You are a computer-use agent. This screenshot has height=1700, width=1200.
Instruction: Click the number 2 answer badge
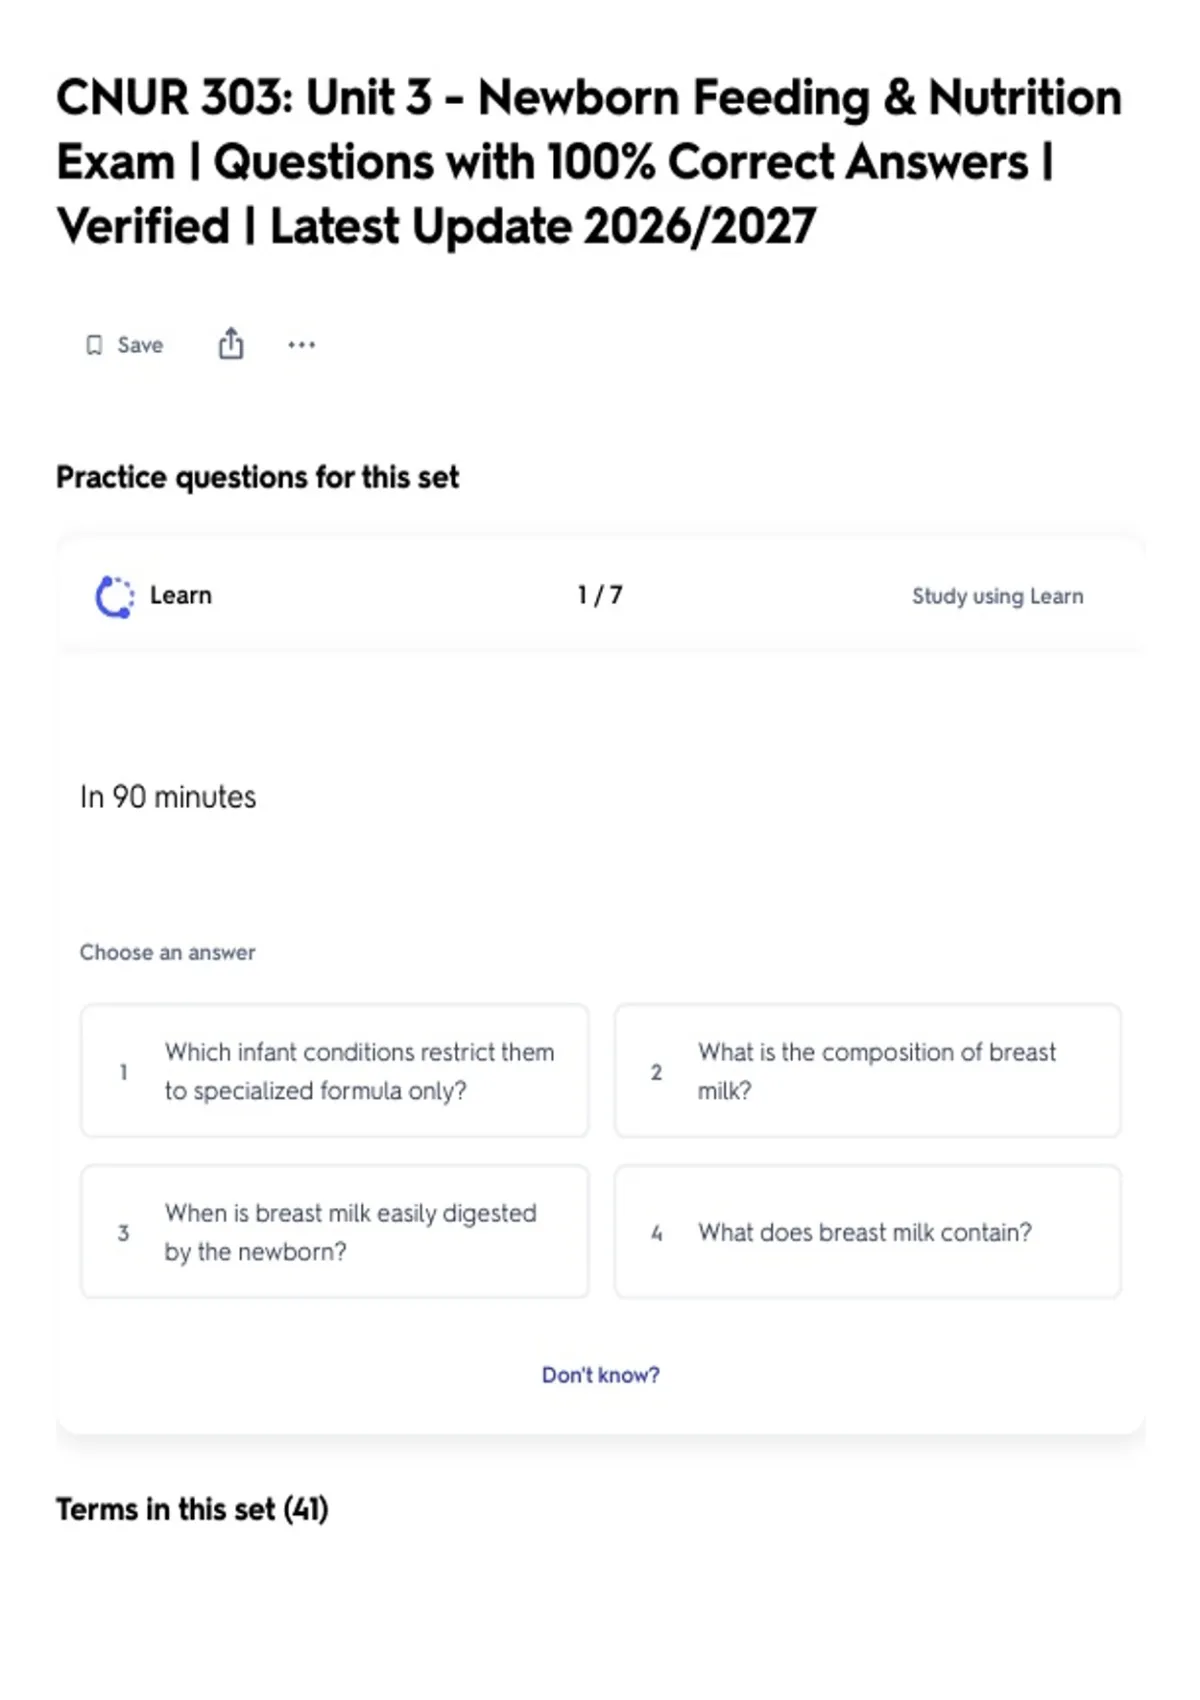click(x=656, y=1072)
